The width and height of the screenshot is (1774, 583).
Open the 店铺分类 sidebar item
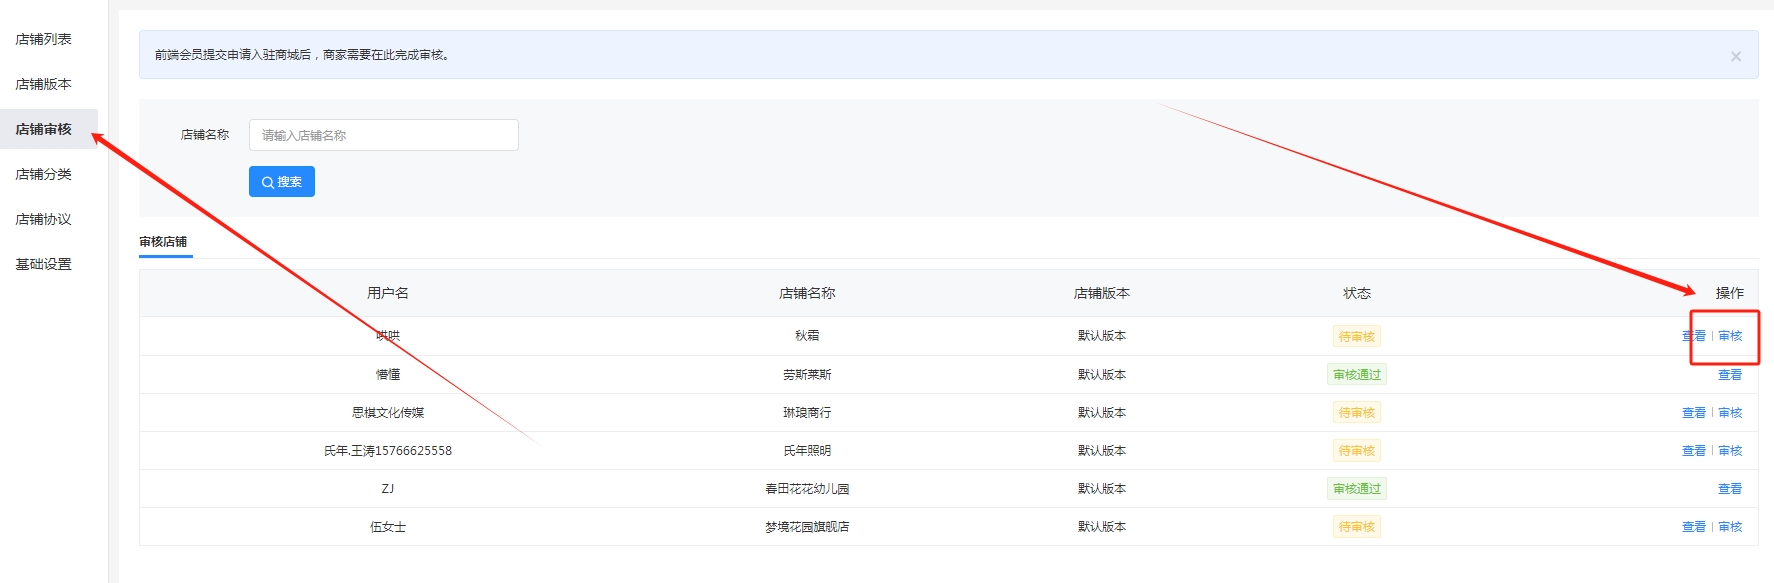tap(44, 174)
